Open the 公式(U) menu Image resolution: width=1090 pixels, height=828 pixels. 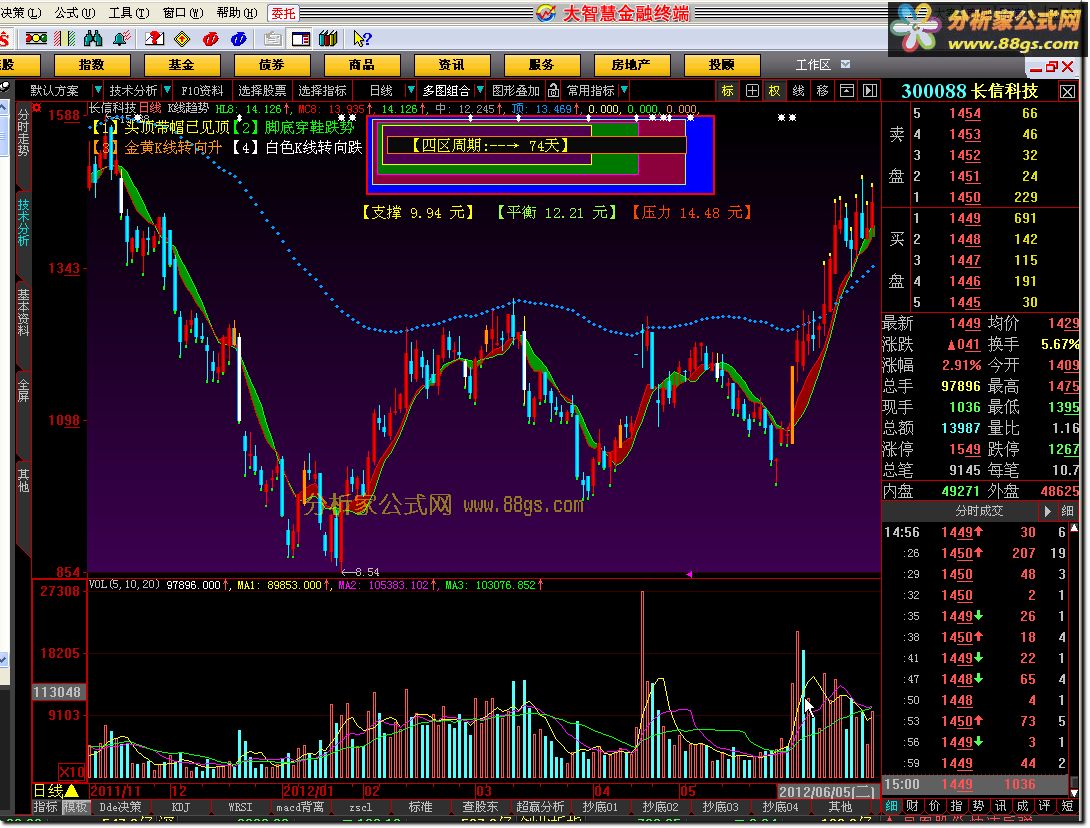74,13
